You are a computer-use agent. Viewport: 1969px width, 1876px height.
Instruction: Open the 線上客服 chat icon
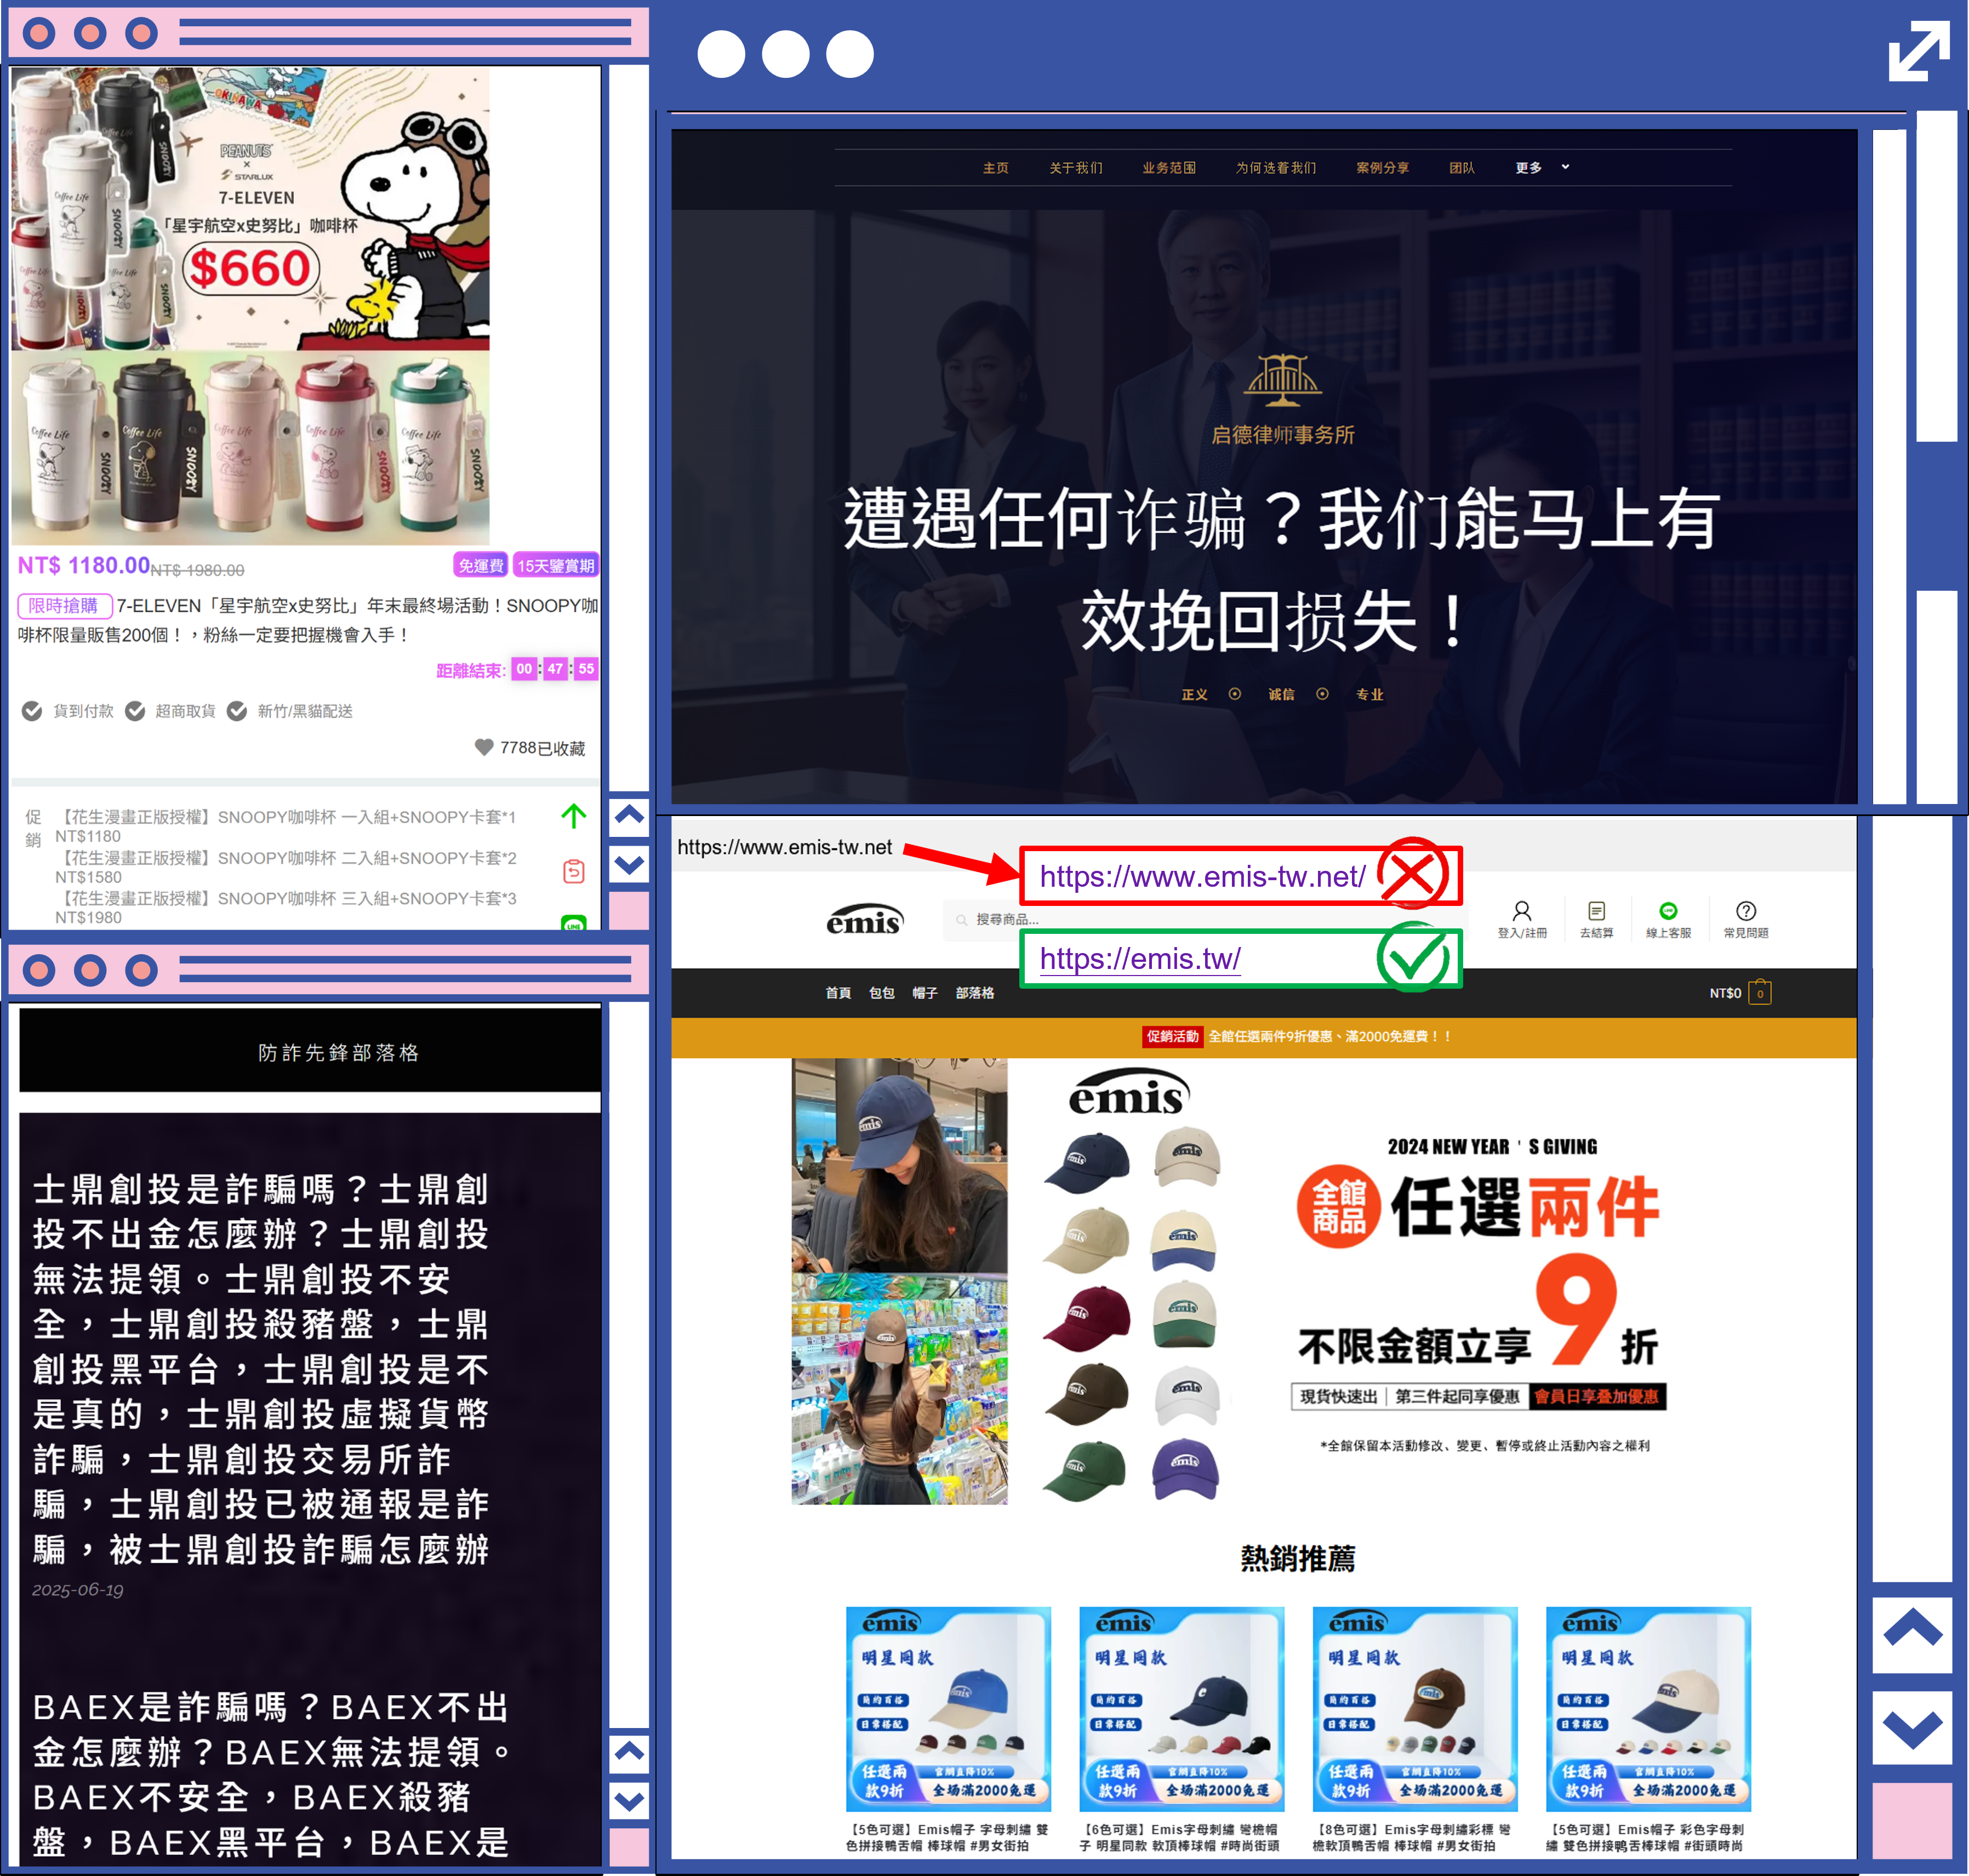tap(1668, 910)
